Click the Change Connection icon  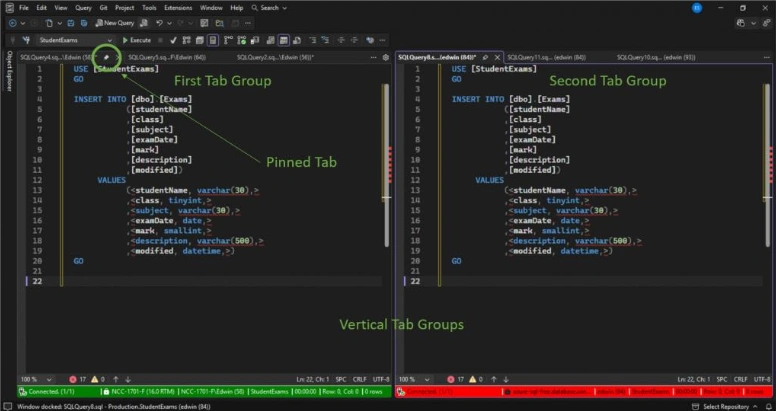(25, 40)
